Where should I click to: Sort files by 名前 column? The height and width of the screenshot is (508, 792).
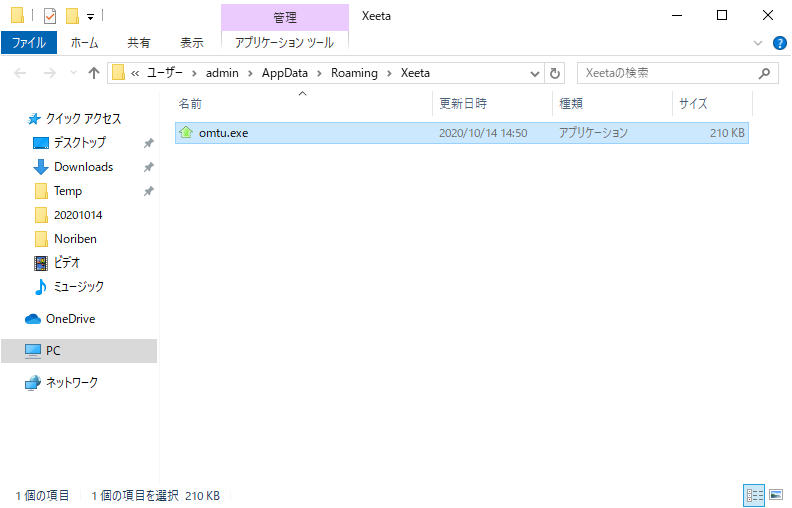coord(303,104)
